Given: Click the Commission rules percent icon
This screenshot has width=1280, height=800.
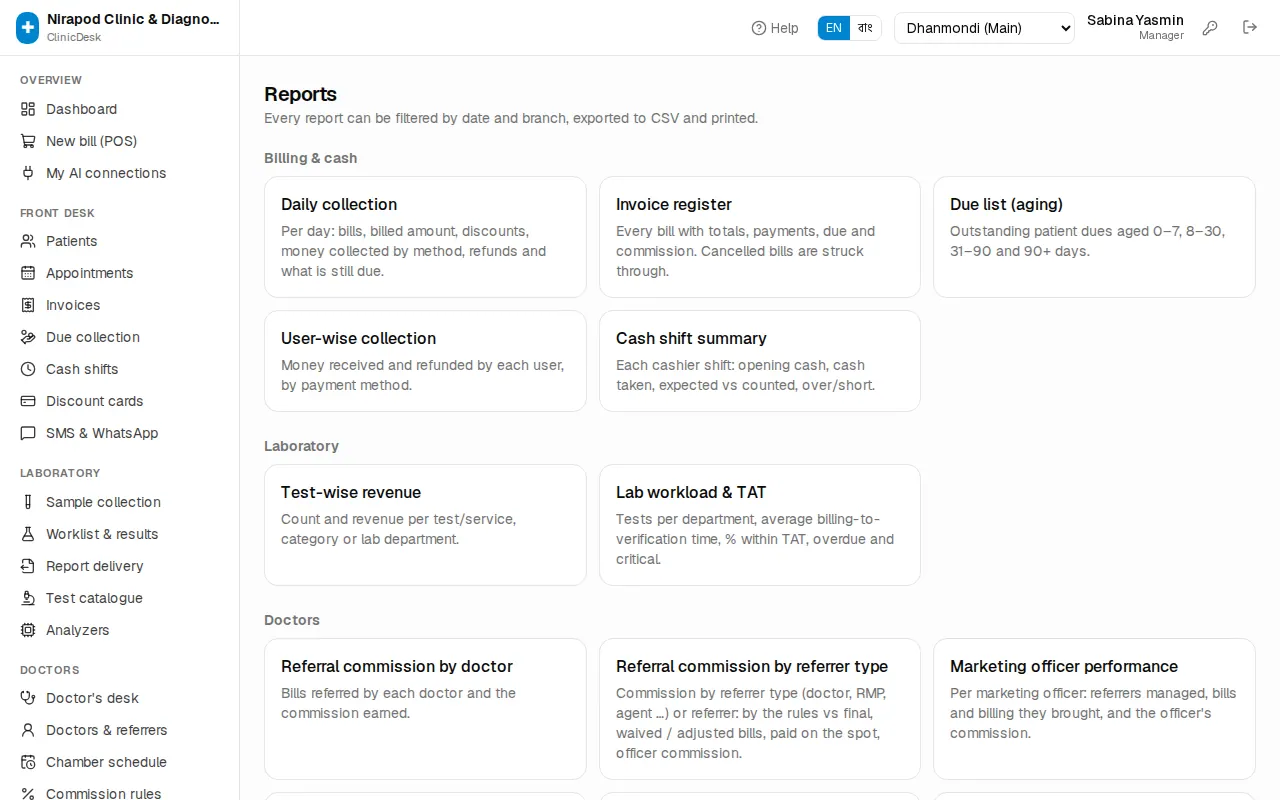Looking at the screenshot, I should 28,794.
